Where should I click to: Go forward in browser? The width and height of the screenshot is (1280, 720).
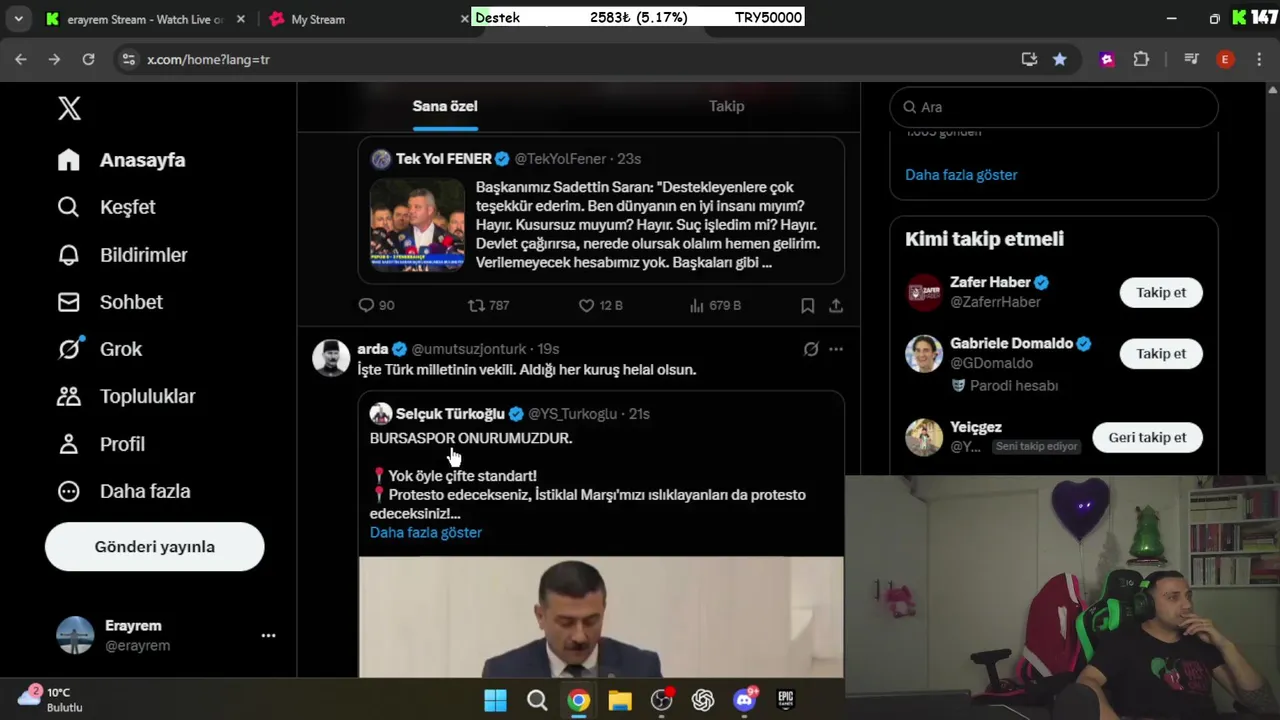pyautogui.click(x=54, y=60)
